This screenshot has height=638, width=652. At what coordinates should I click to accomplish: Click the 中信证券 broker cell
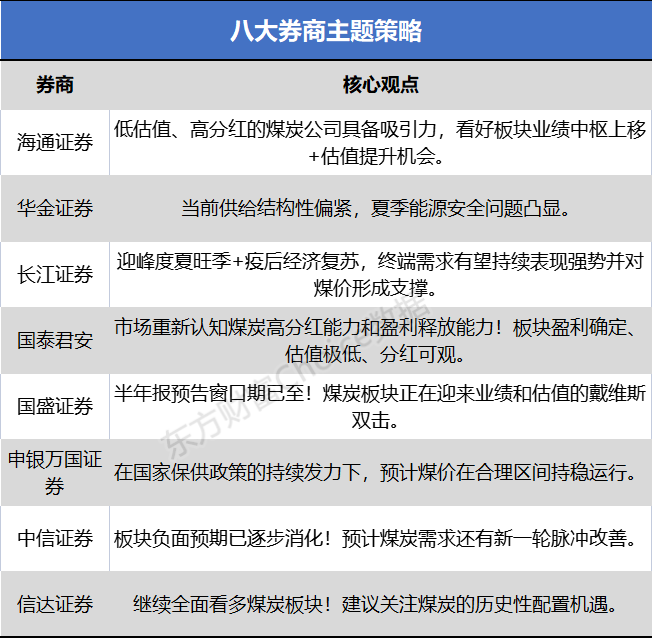point(55,538)
